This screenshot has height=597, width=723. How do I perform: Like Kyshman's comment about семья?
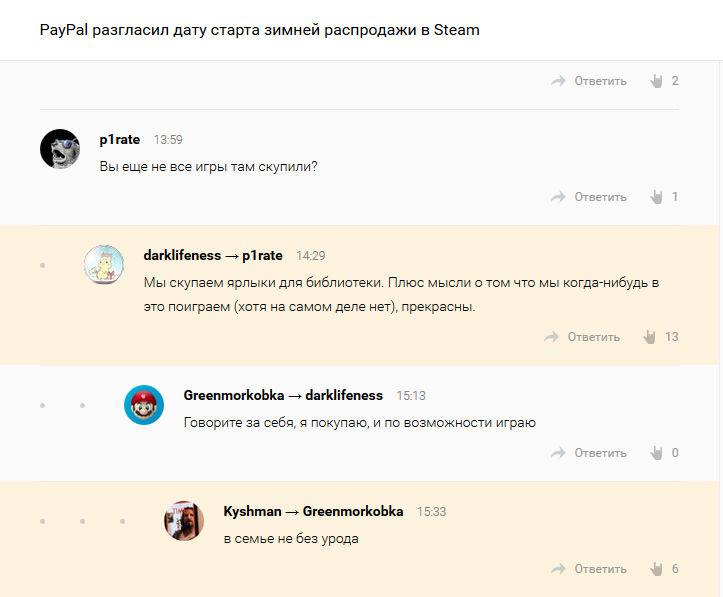point(657,569)
